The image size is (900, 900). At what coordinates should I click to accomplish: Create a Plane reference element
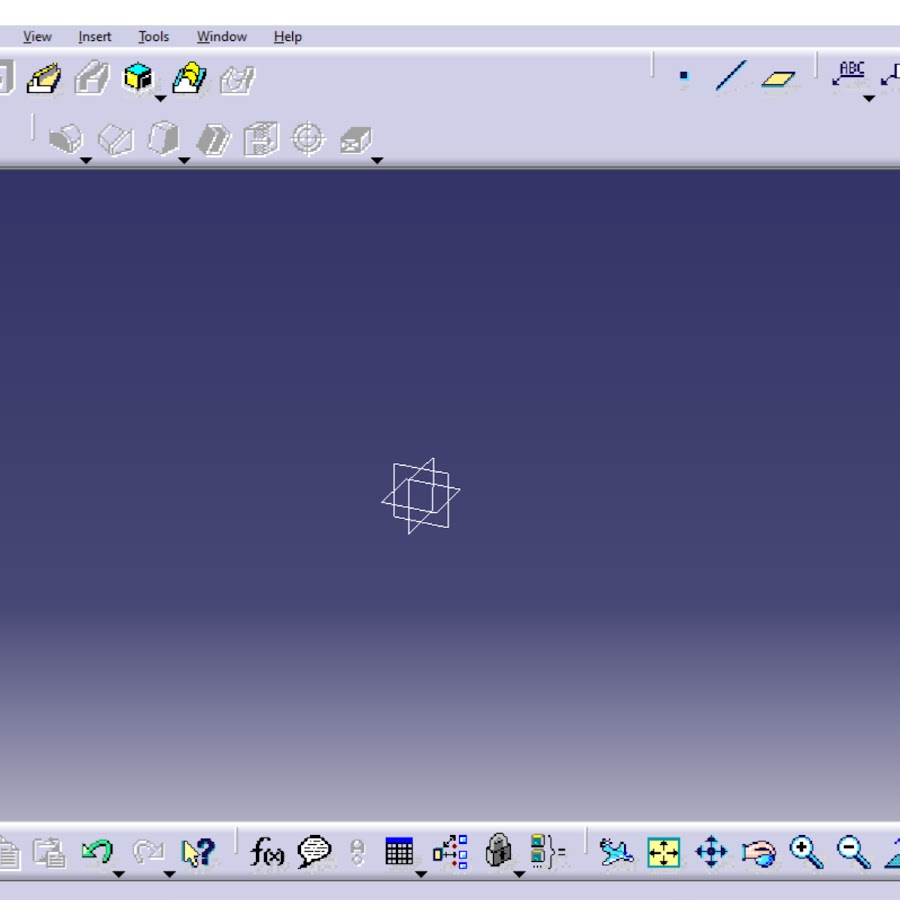coord(779,78)
